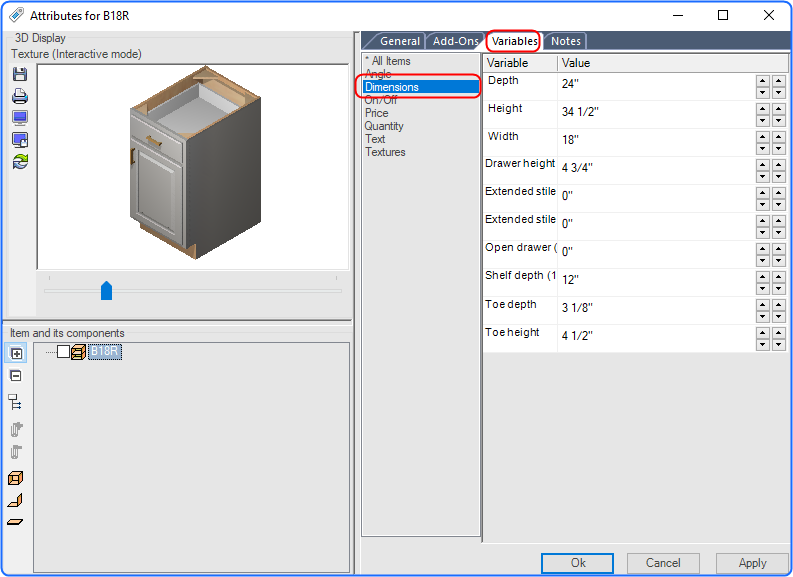The image size is (793, 577).
Task: Click the flat orange panel icon
Action: (x=16, y=522)
